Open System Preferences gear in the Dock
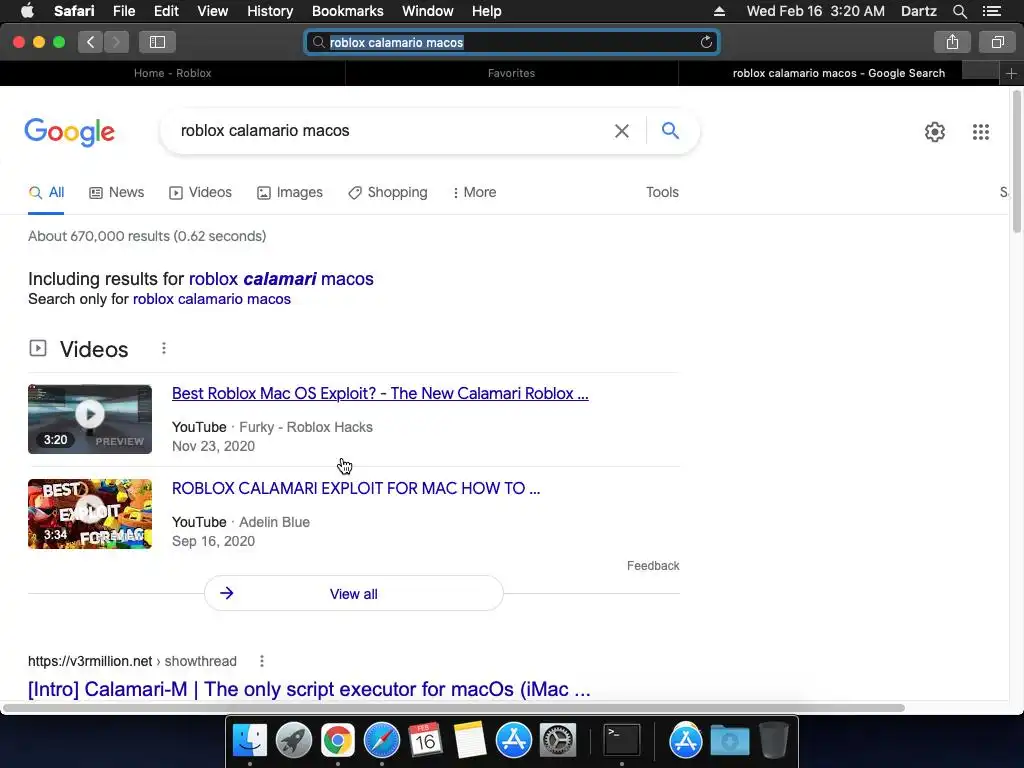1024x768 pixels. click(558, 741)
